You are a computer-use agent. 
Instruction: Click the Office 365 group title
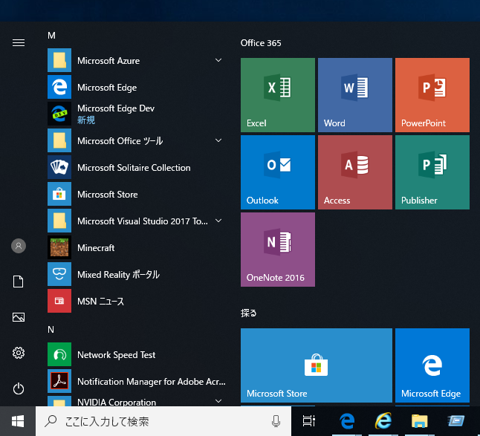[261, 43]
